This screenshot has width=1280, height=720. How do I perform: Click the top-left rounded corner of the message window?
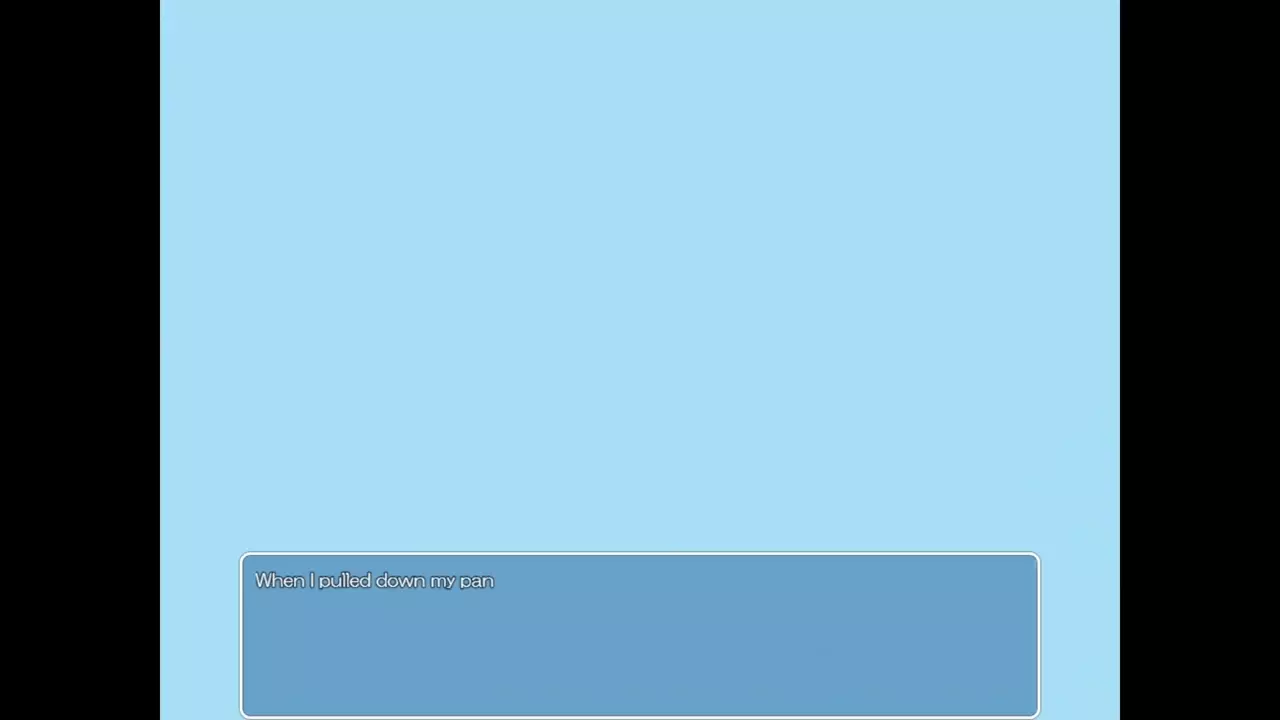coord(245,557)
